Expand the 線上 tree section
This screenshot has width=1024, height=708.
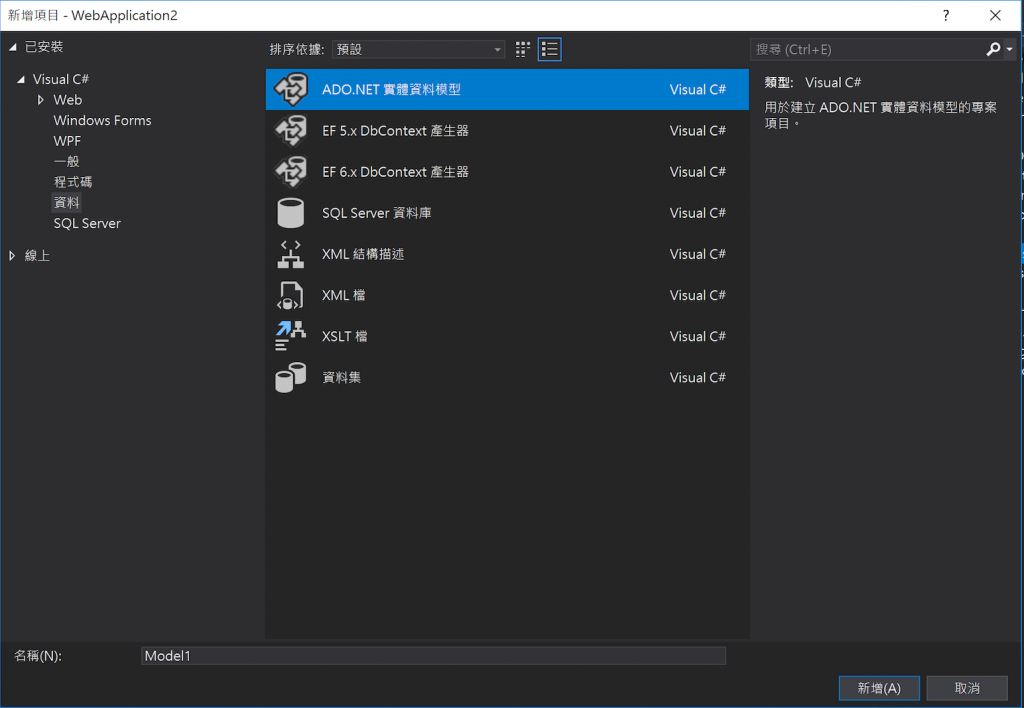(x=12, y=256)
